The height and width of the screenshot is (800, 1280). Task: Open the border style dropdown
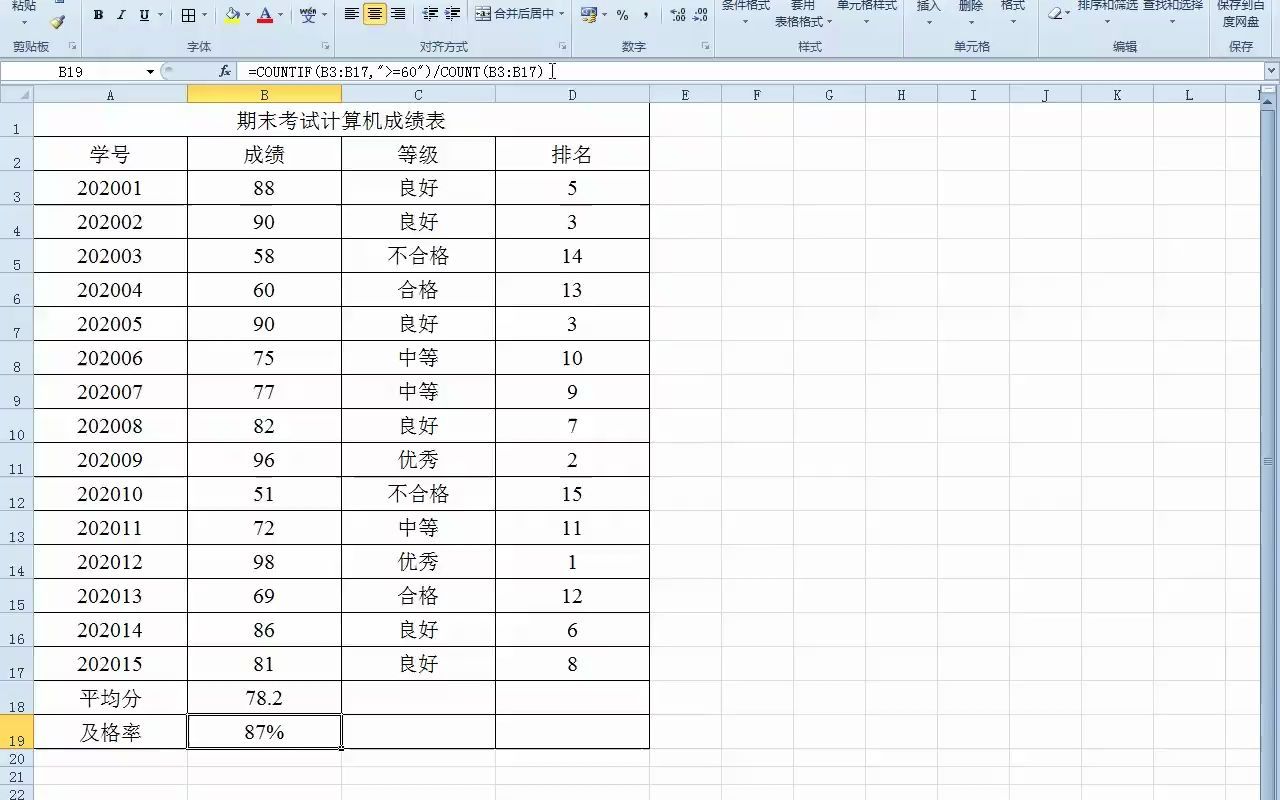point(204,15)
